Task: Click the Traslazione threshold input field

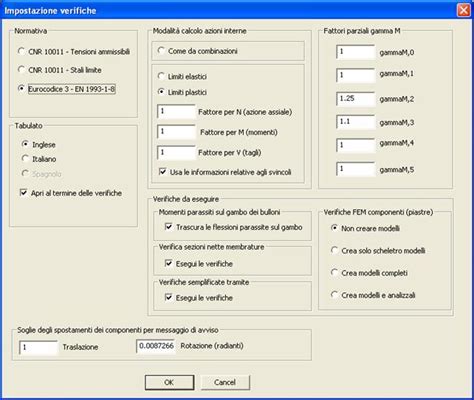Action: [38, 347]
